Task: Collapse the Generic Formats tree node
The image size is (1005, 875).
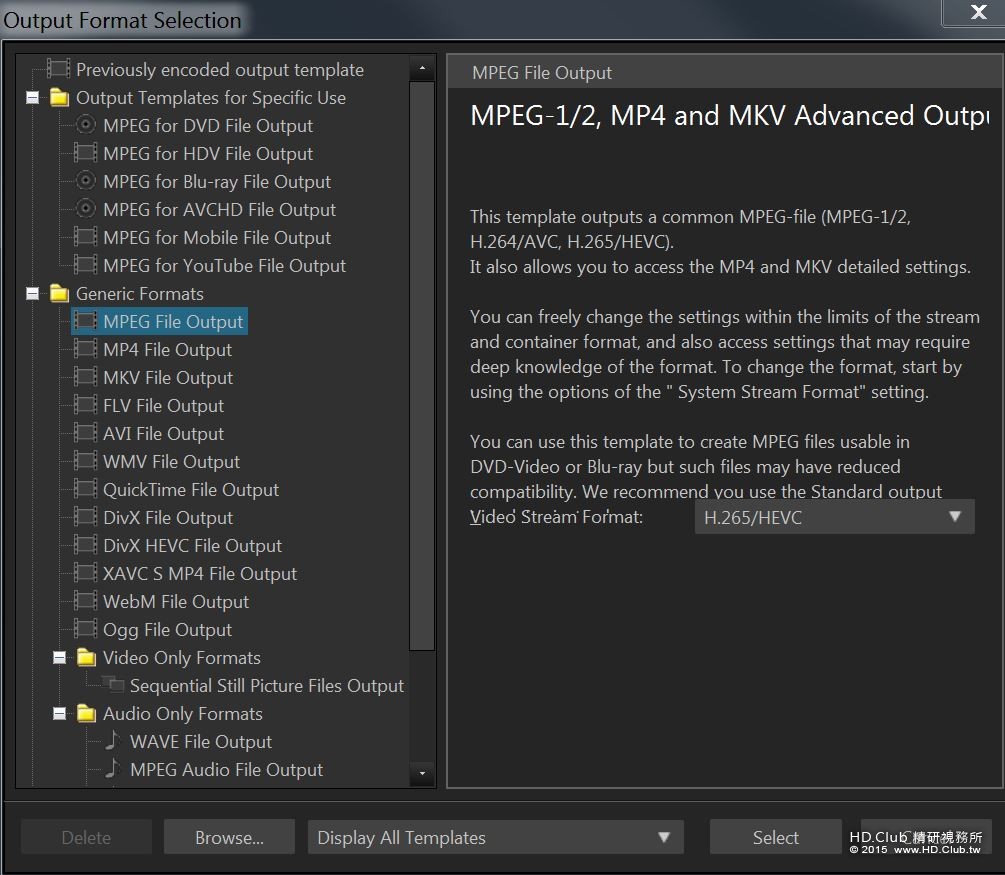Action: [32, 294]
